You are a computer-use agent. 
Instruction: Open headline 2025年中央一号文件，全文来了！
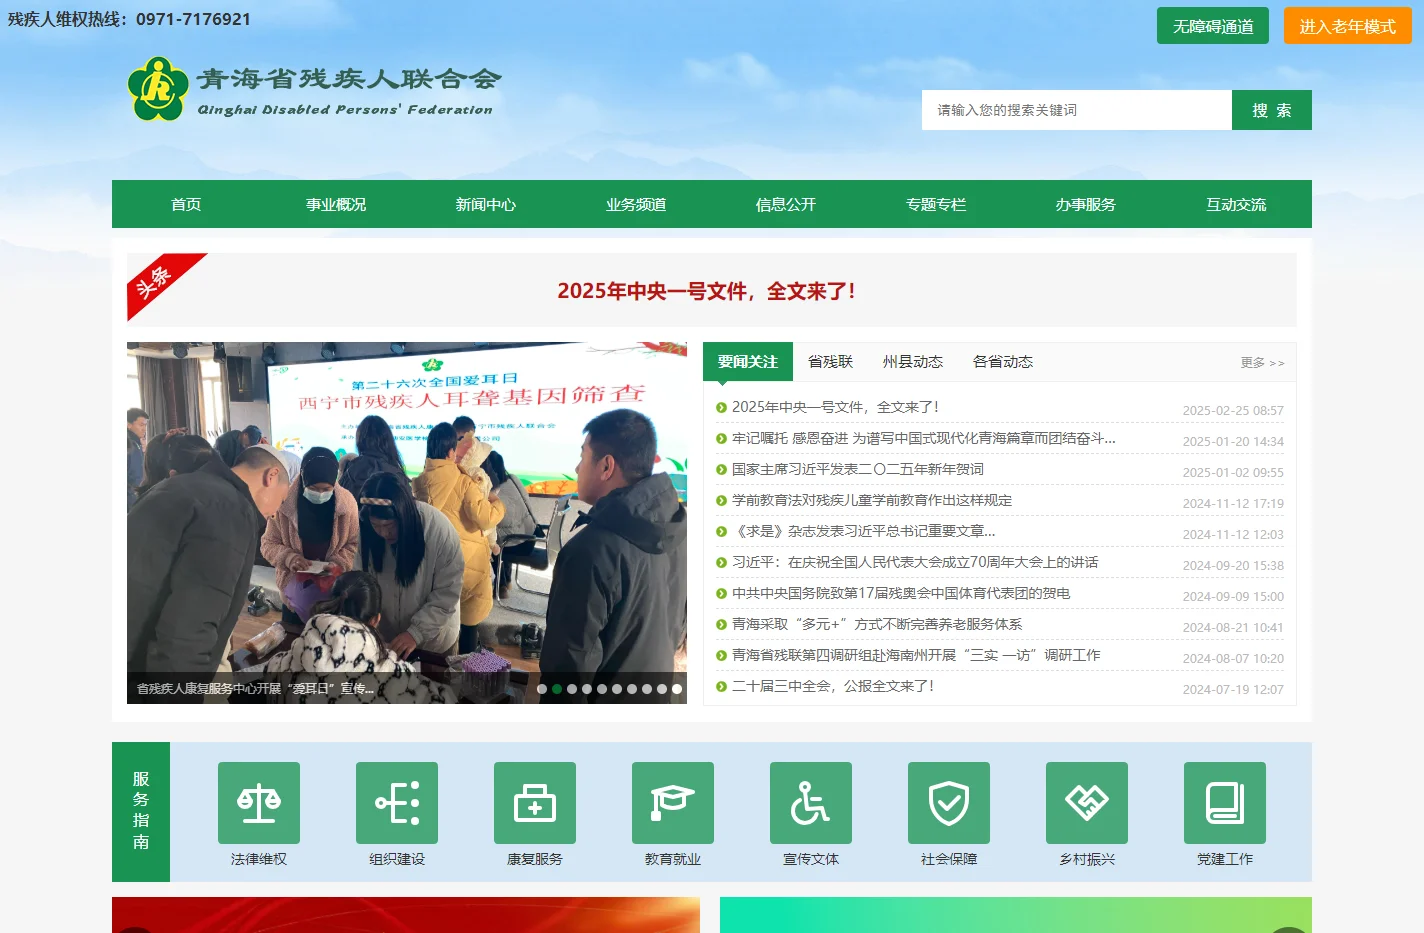coord(706,291)
